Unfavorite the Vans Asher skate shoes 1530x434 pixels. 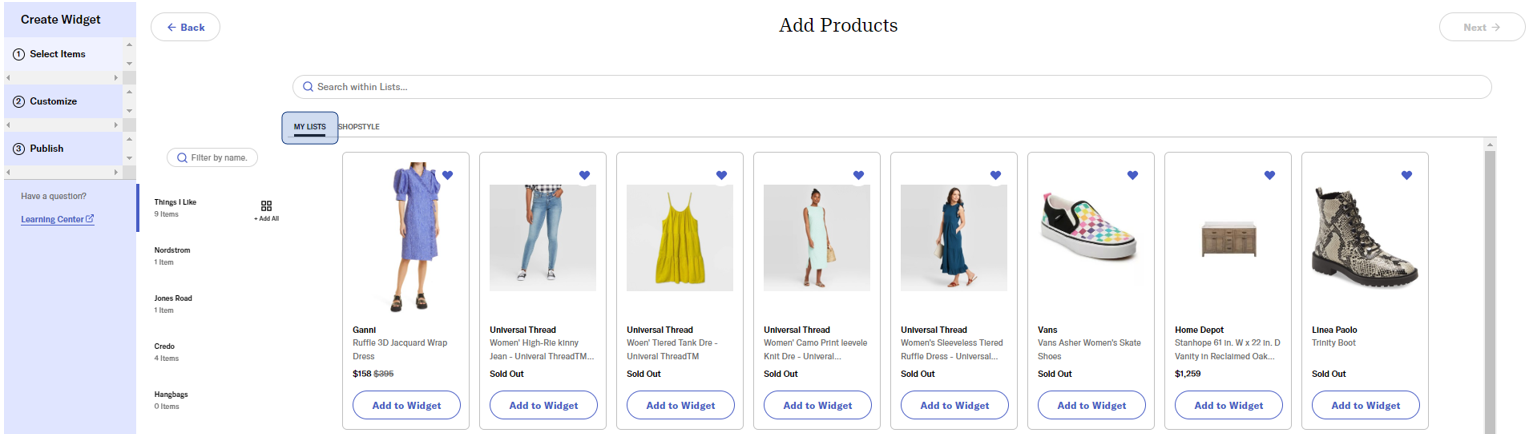coord(1132,175)
